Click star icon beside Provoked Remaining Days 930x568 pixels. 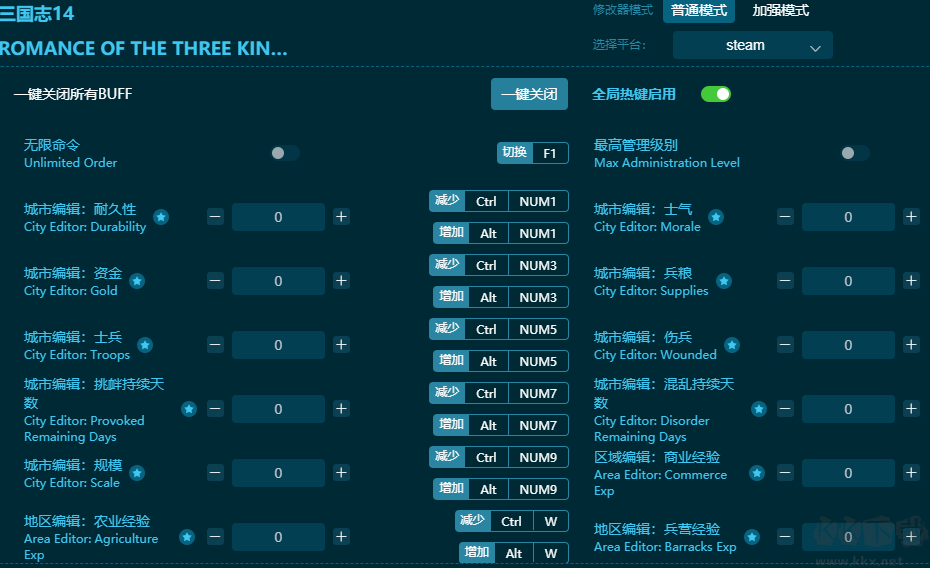(x=189, y=409)
